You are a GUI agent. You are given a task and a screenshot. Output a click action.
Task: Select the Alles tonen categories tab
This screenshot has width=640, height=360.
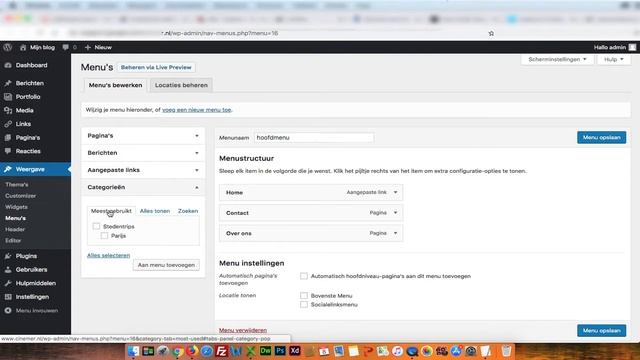click(155, 211)
